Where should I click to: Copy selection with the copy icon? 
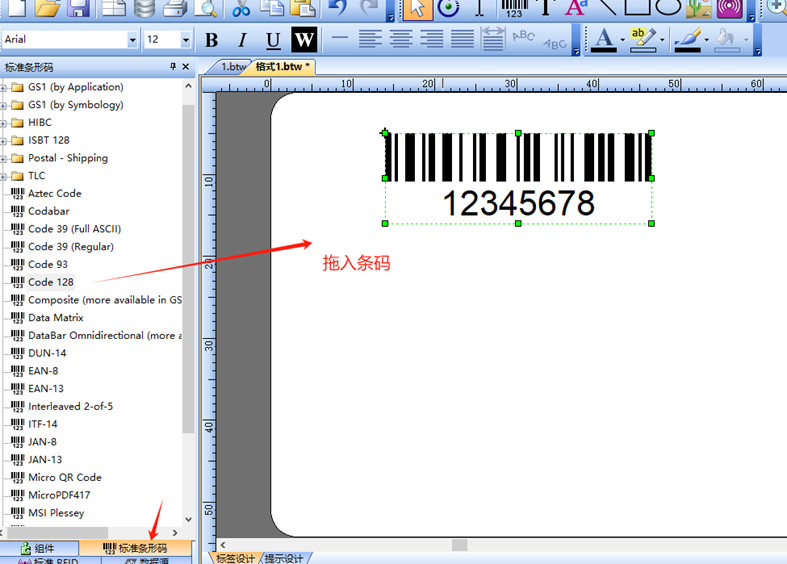(272, 8)
